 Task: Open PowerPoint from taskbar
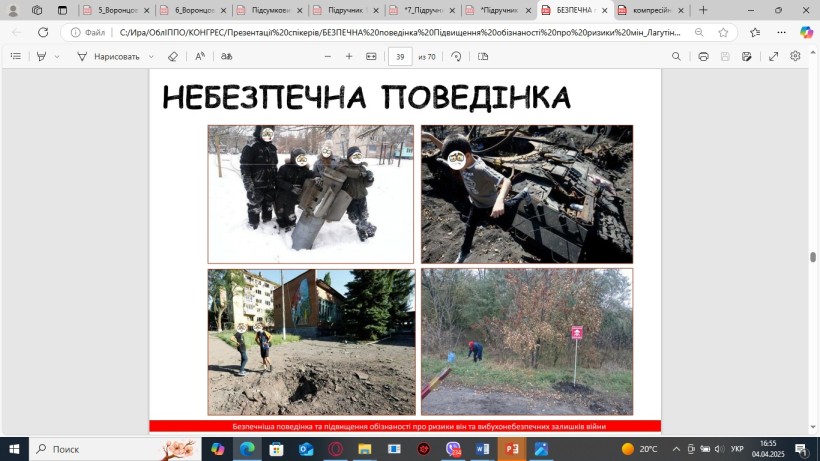coord(512,449)
